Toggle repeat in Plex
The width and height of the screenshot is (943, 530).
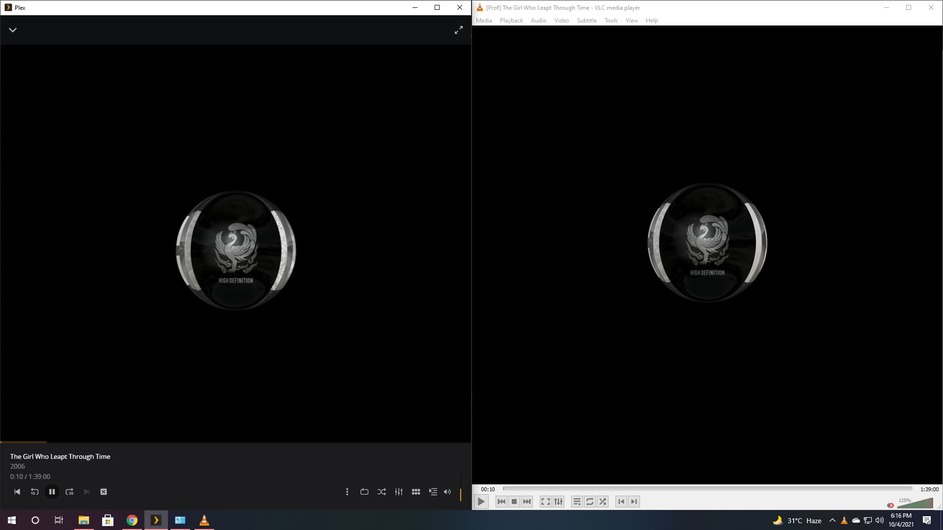pos(364,491)
